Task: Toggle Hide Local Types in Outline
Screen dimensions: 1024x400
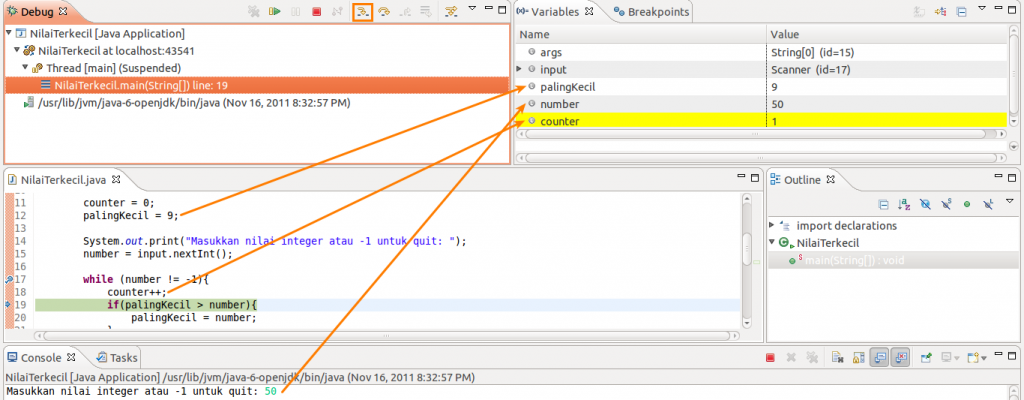Action: (988, 205)
